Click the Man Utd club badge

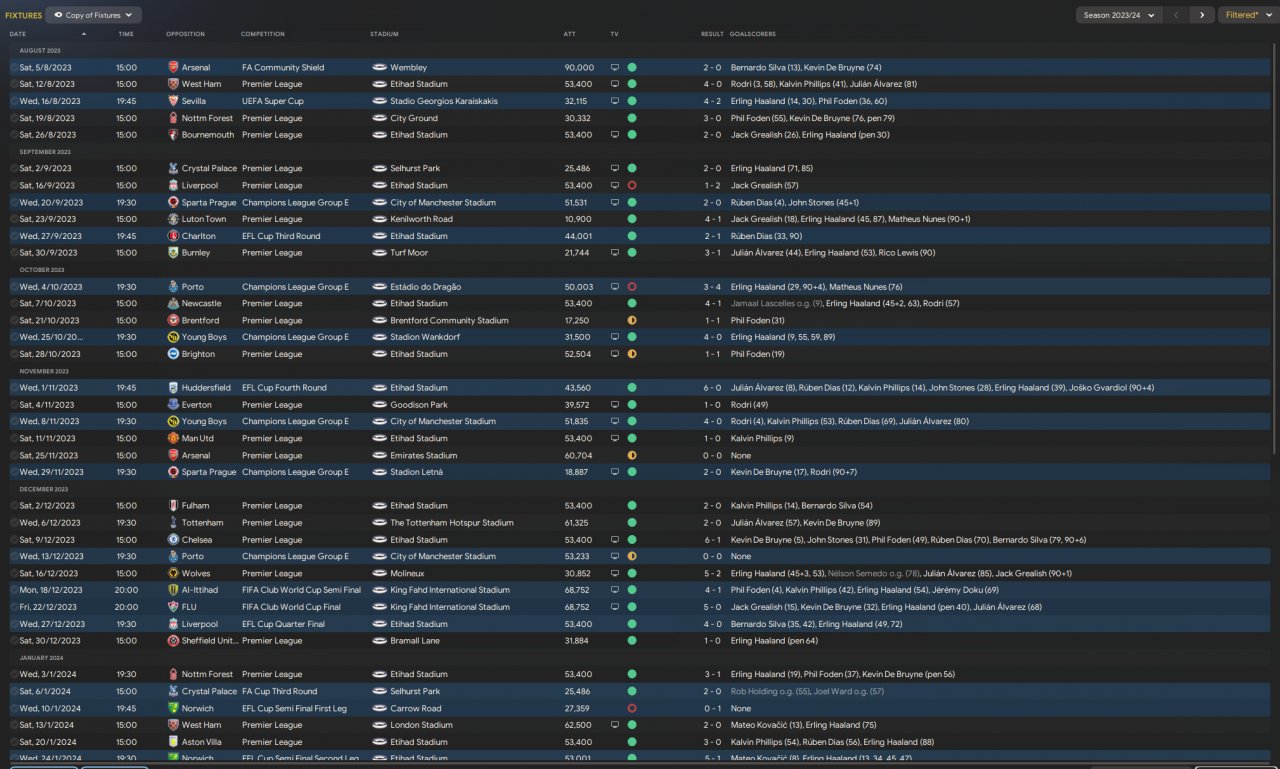pos(173,438)
